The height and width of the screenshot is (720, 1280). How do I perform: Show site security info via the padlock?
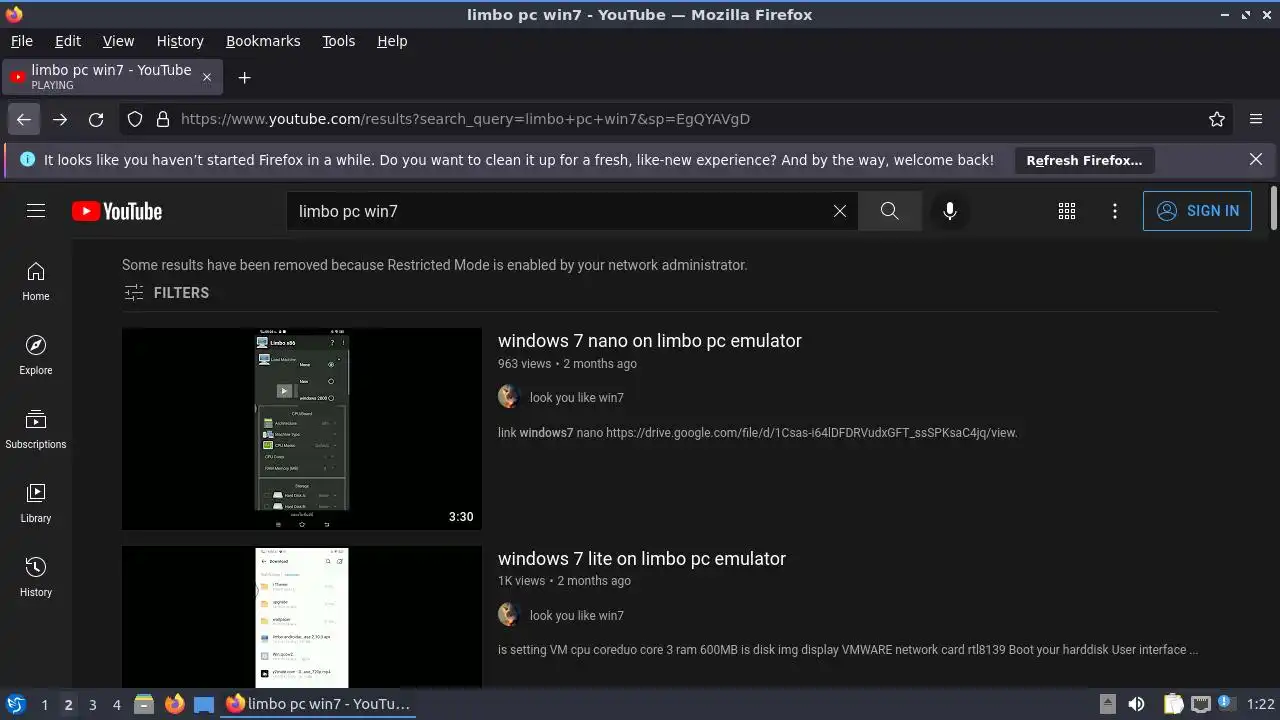click(163, 119)
